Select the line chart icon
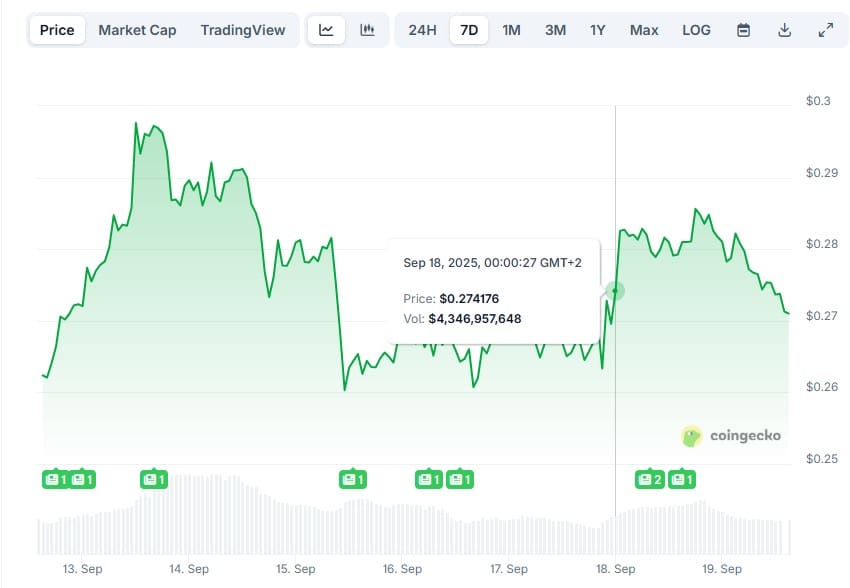Image resolution: width=850 pixels, height=588 pixels. coord(325,29)
